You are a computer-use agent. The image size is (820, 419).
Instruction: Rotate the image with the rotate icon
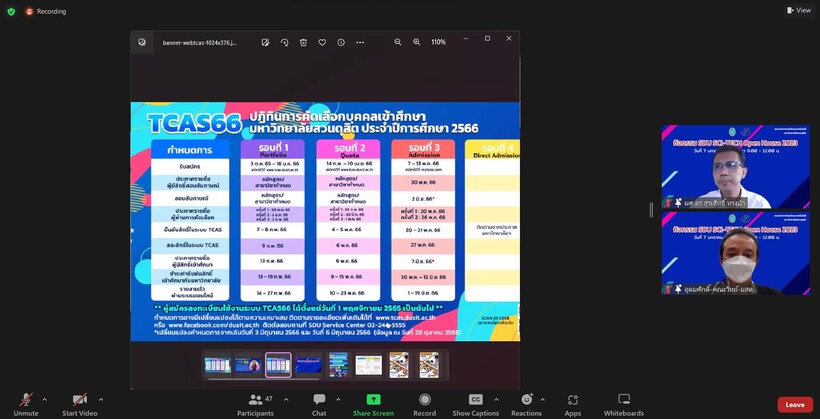pos(284,42)
